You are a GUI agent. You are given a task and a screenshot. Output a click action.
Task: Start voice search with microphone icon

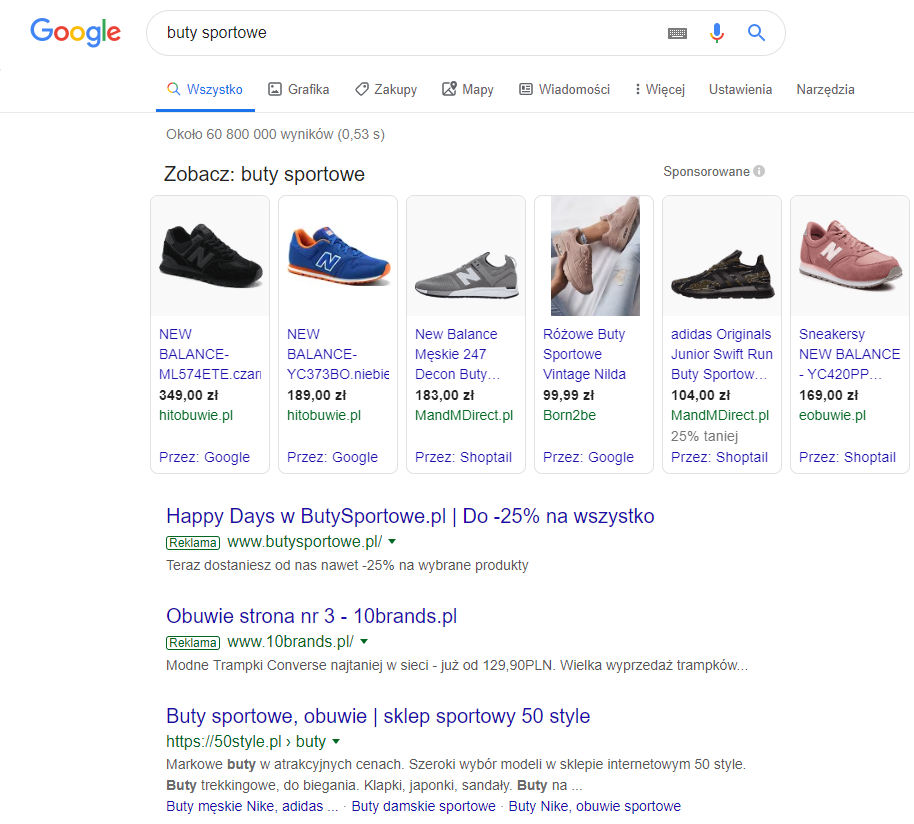tap(716, 33)
